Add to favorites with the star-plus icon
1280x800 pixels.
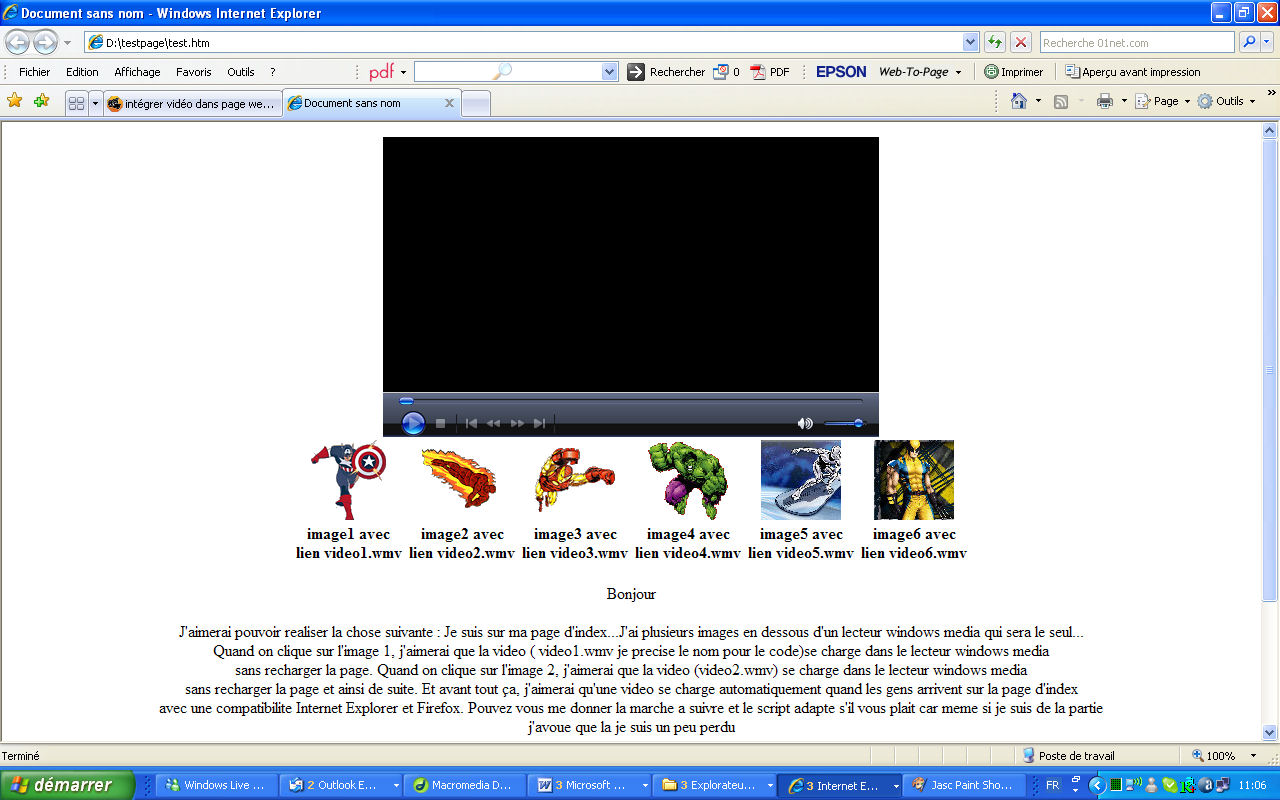(41, 101)
